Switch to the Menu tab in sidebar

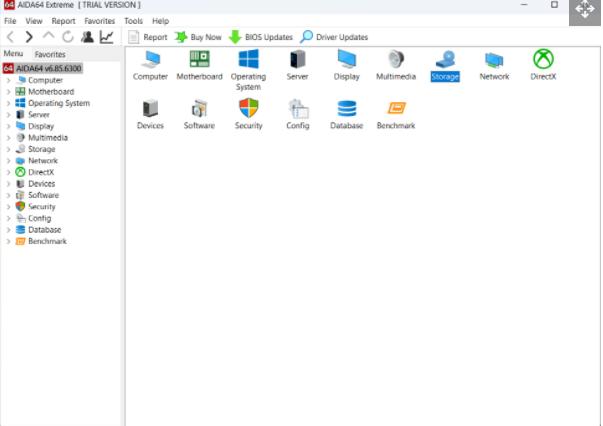coord(13,53)
